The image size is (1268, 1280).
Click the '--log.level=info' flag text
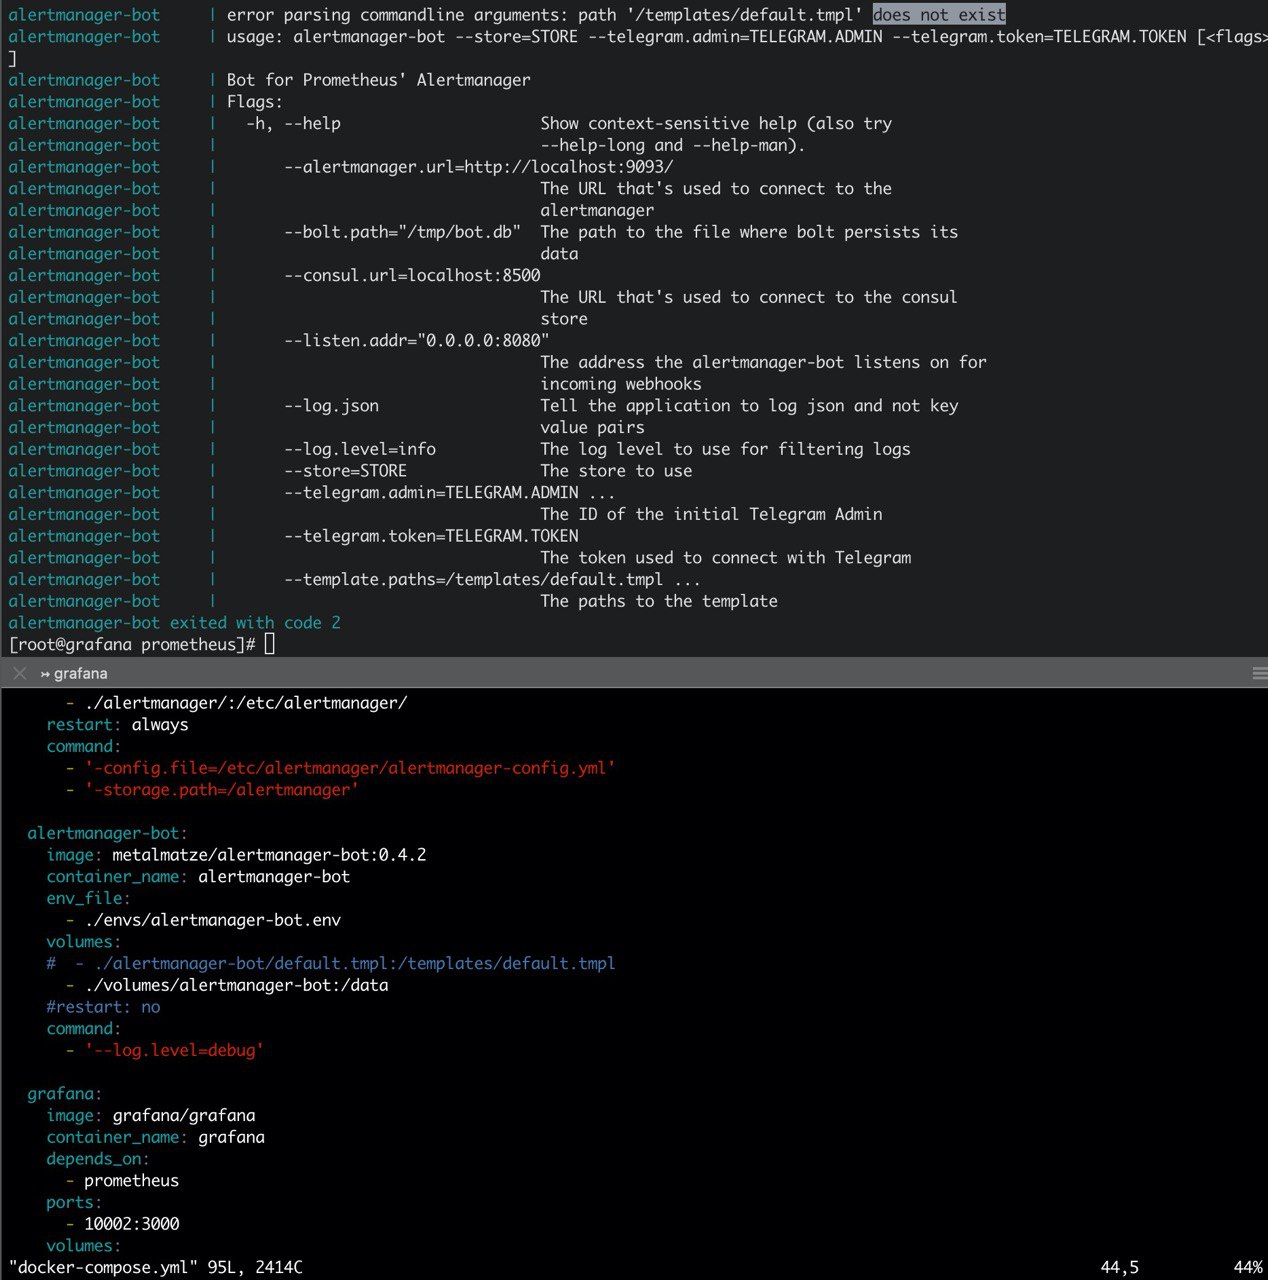tap(360, 449)
